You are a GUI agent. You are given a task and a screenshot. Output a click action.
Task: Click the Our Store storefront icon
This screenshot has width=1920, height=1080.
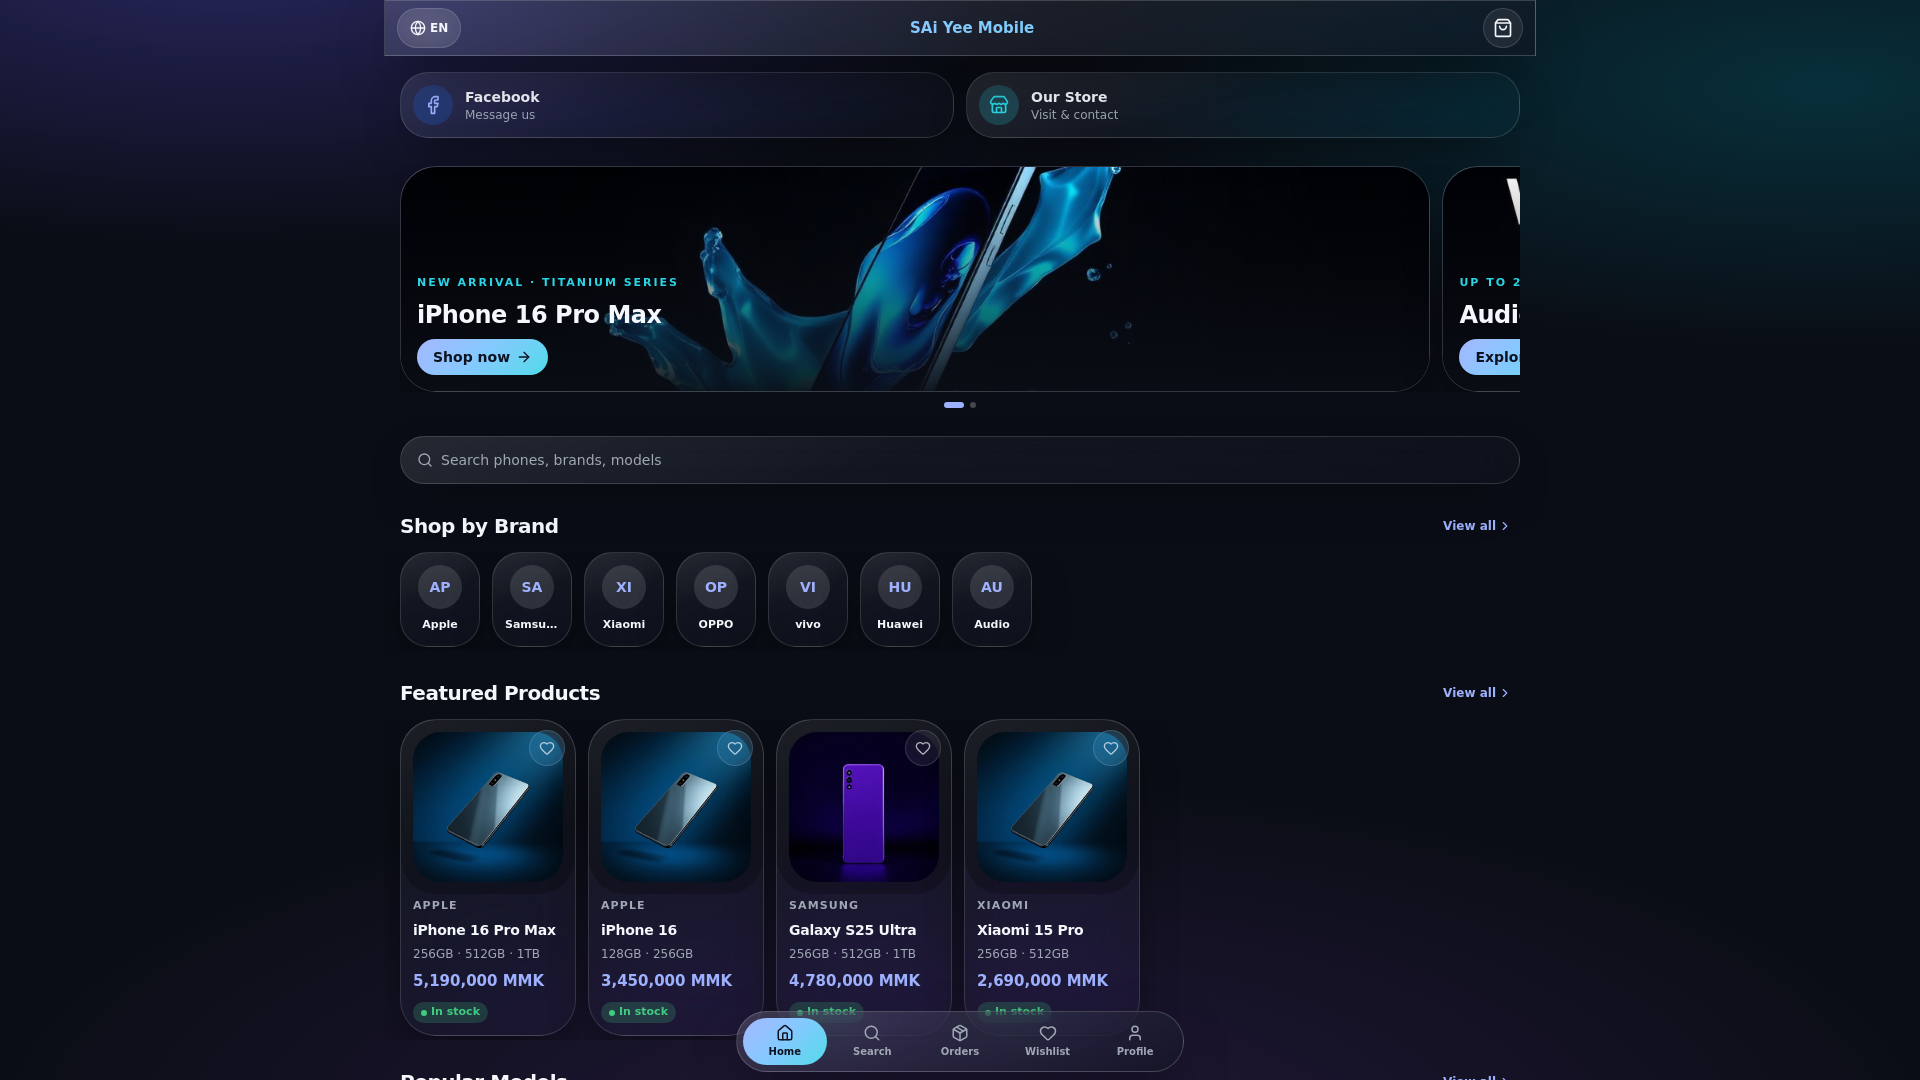point(999,105)
